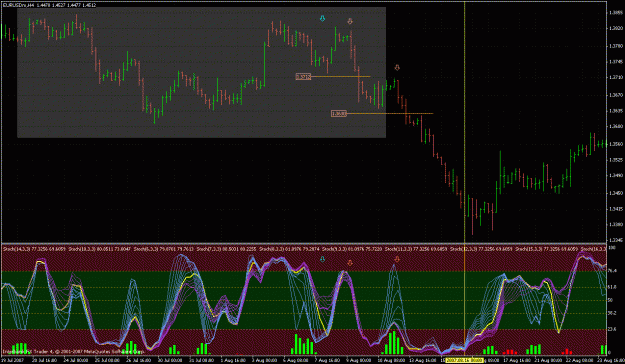Screen dimensions: 625x364
Task: Click the 30 Jul 00:00 date on time axis
Action: (x=170, y=360)
